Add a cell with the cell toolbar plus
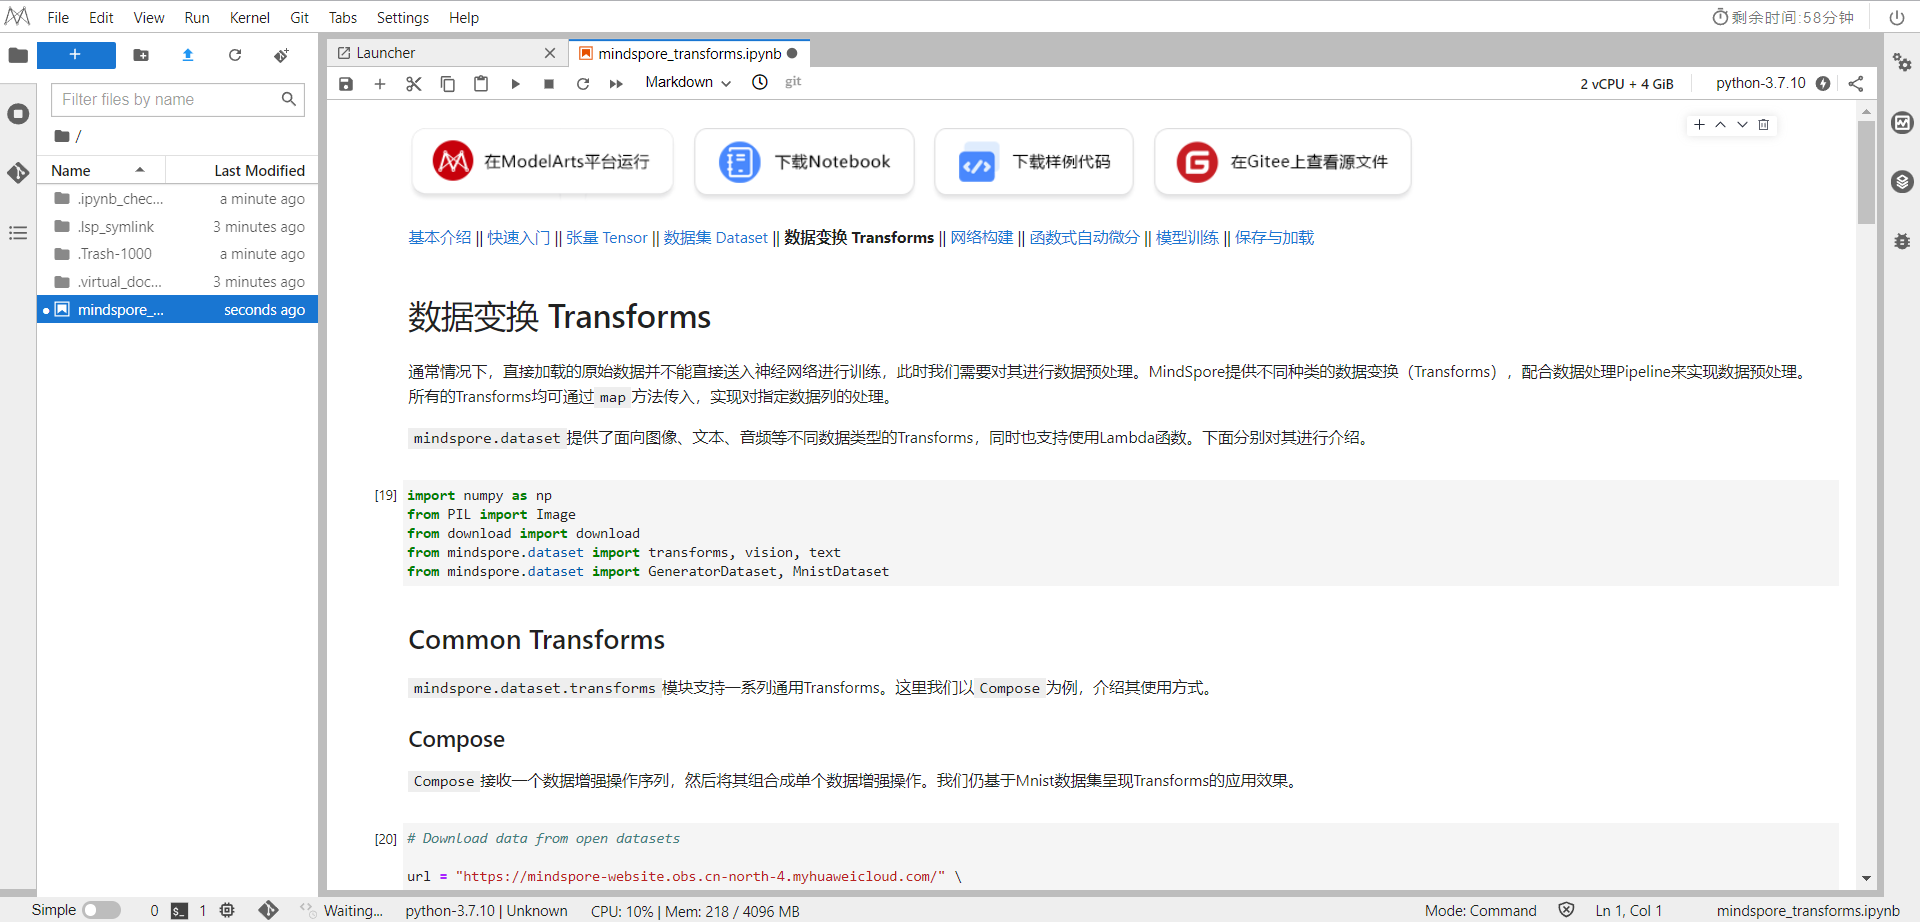This screenshot has height=922, width=1920. (1699, 125)
